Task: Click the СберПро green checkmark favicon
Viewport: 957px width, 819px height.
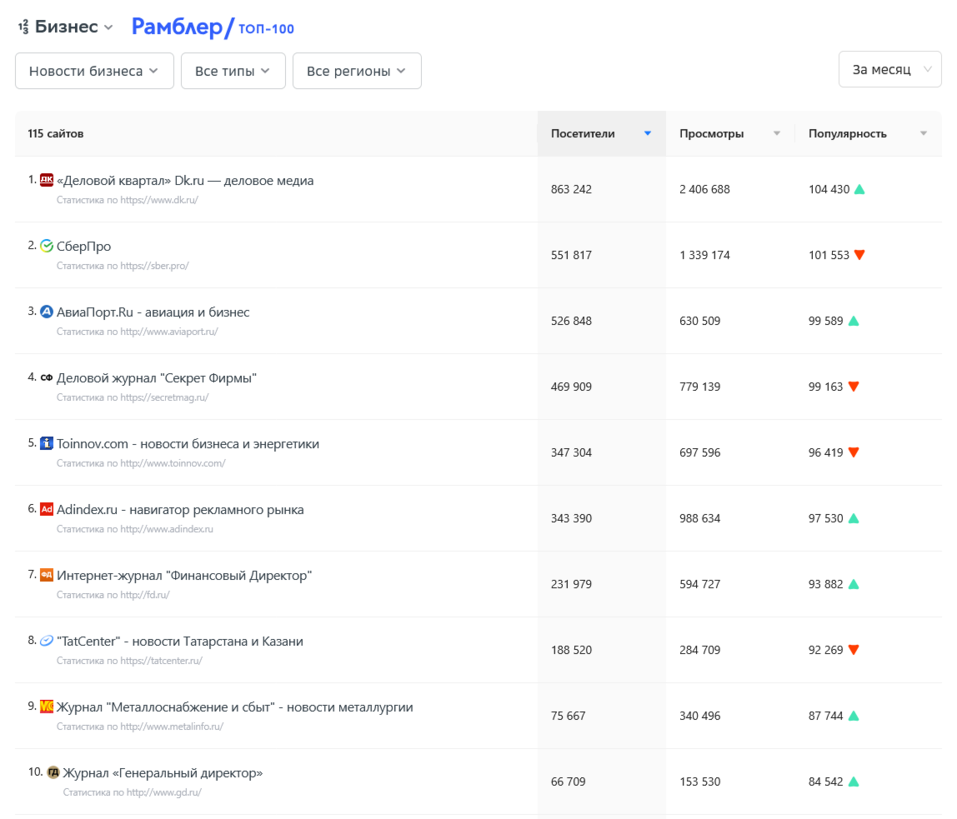Action: pyautogui.click(x=46, y=246)
